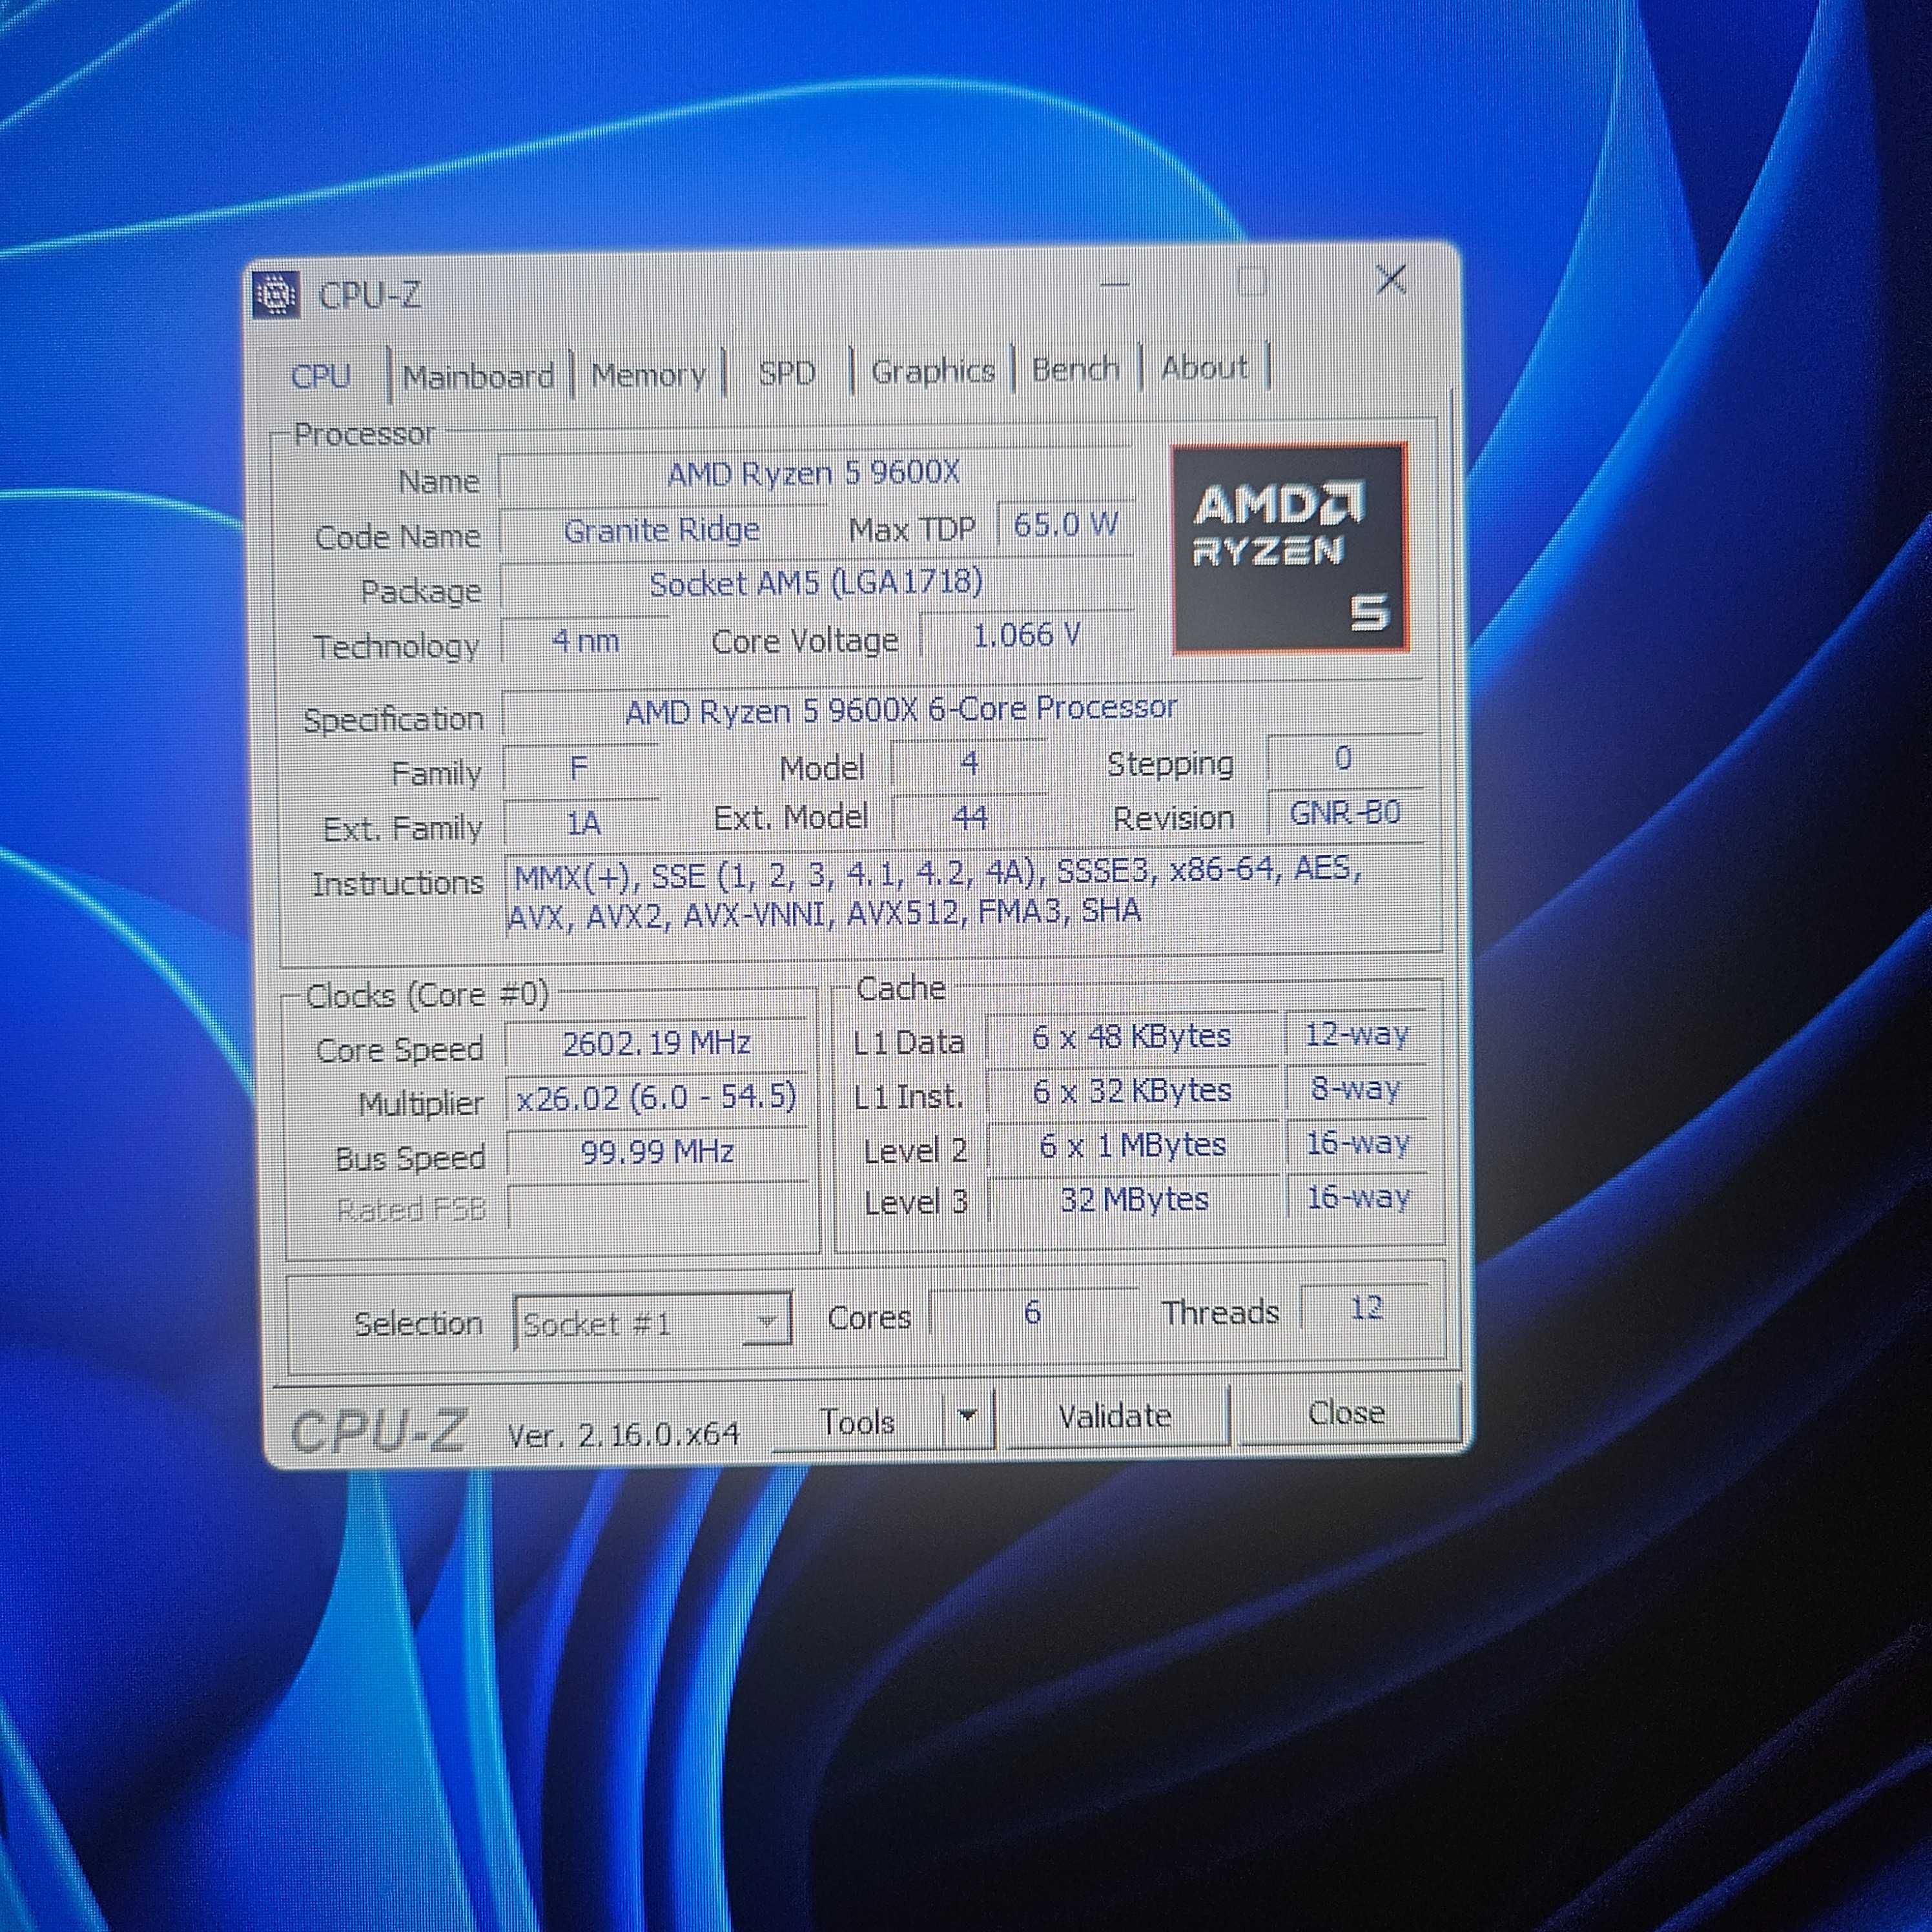The image size is (1932, 1932).
Task: Click the L1 Data value 6 x 48 KBytes
Action: [1132, 1037]
